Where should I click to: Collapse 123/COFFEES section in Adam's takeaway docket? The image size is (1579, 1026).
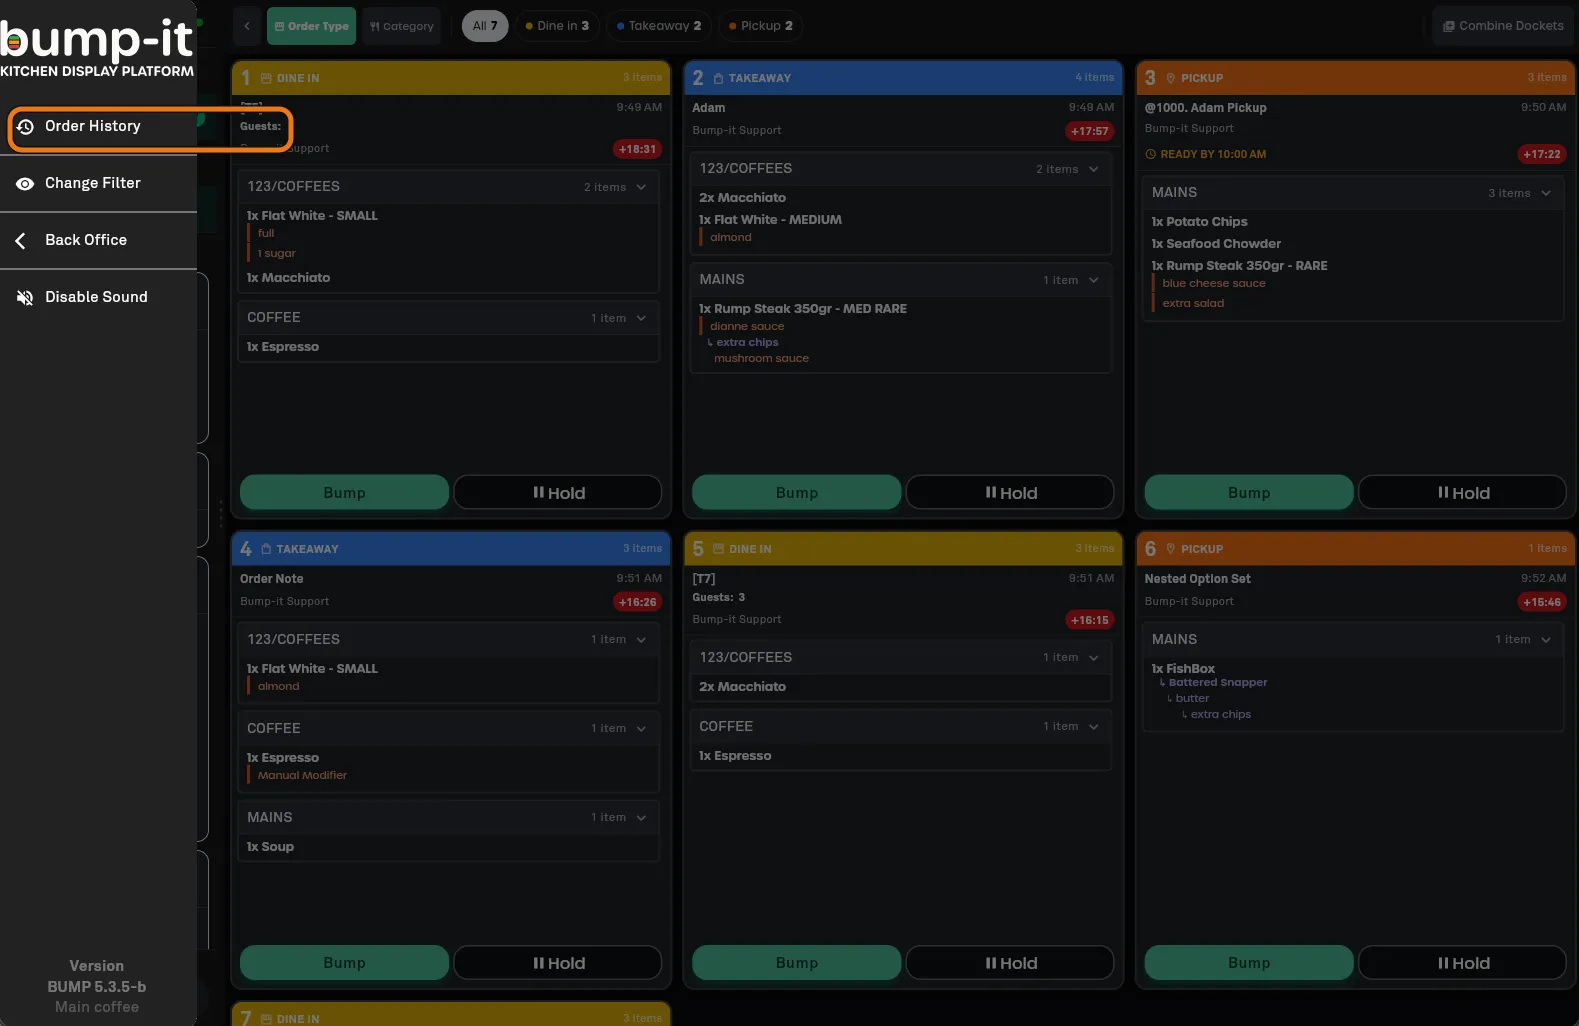(x=1093, y=169)
